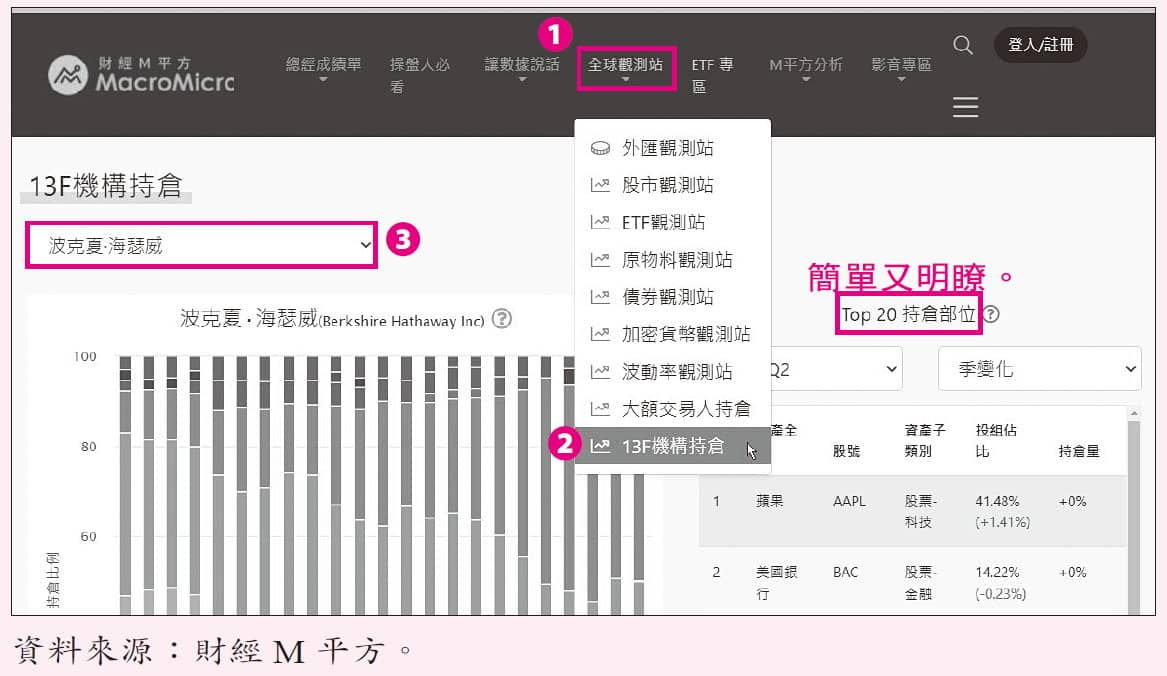
Task: Open the search magnifier icon
Action: (x=962, y=45)
